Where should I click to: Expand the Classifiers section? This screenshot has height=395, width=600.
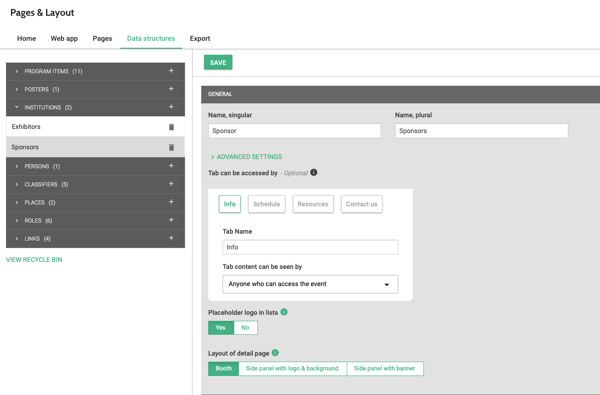click(16, 184)
